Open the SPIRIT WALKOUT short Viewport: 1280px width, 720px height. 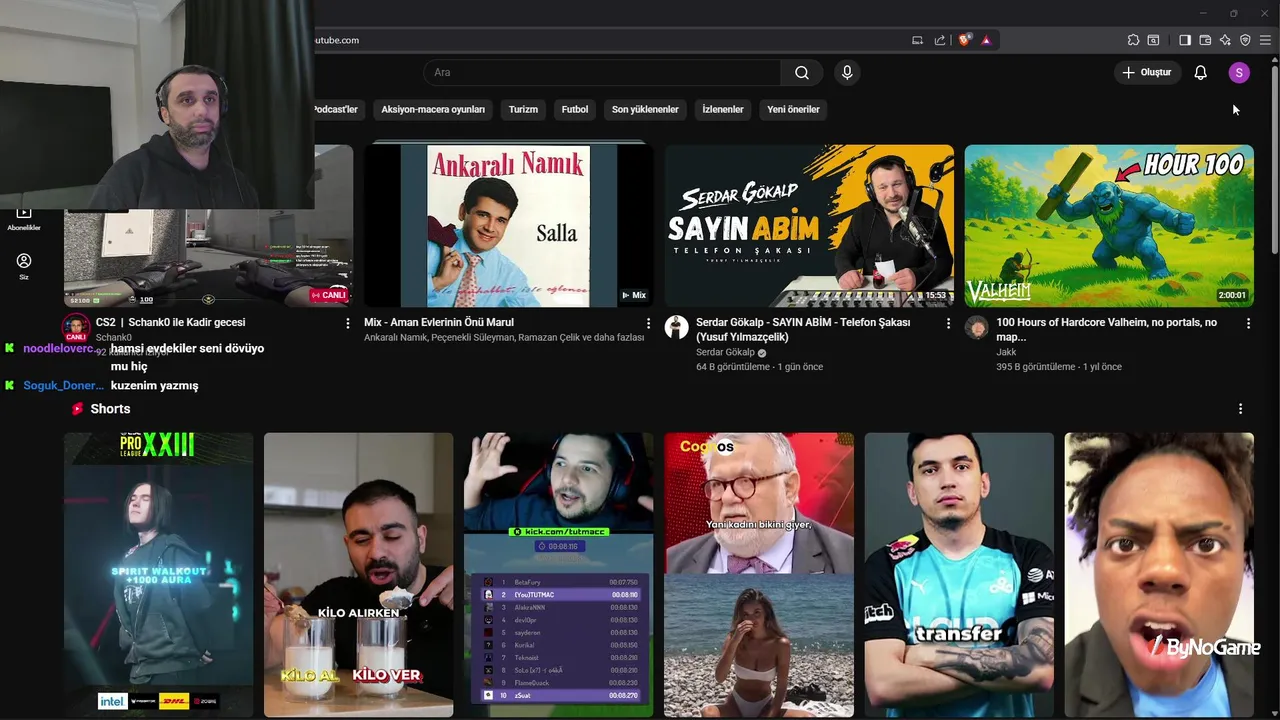pyautogui.click(x=159, y=575)
